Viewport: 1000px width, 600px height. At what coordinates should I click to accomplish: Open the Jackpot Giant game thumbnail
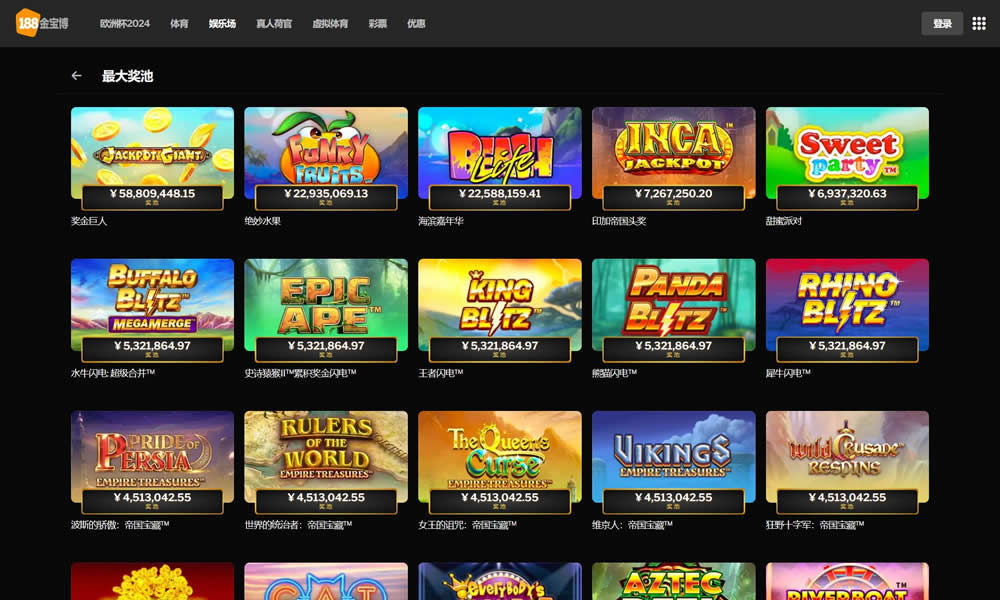pos(152,153)
